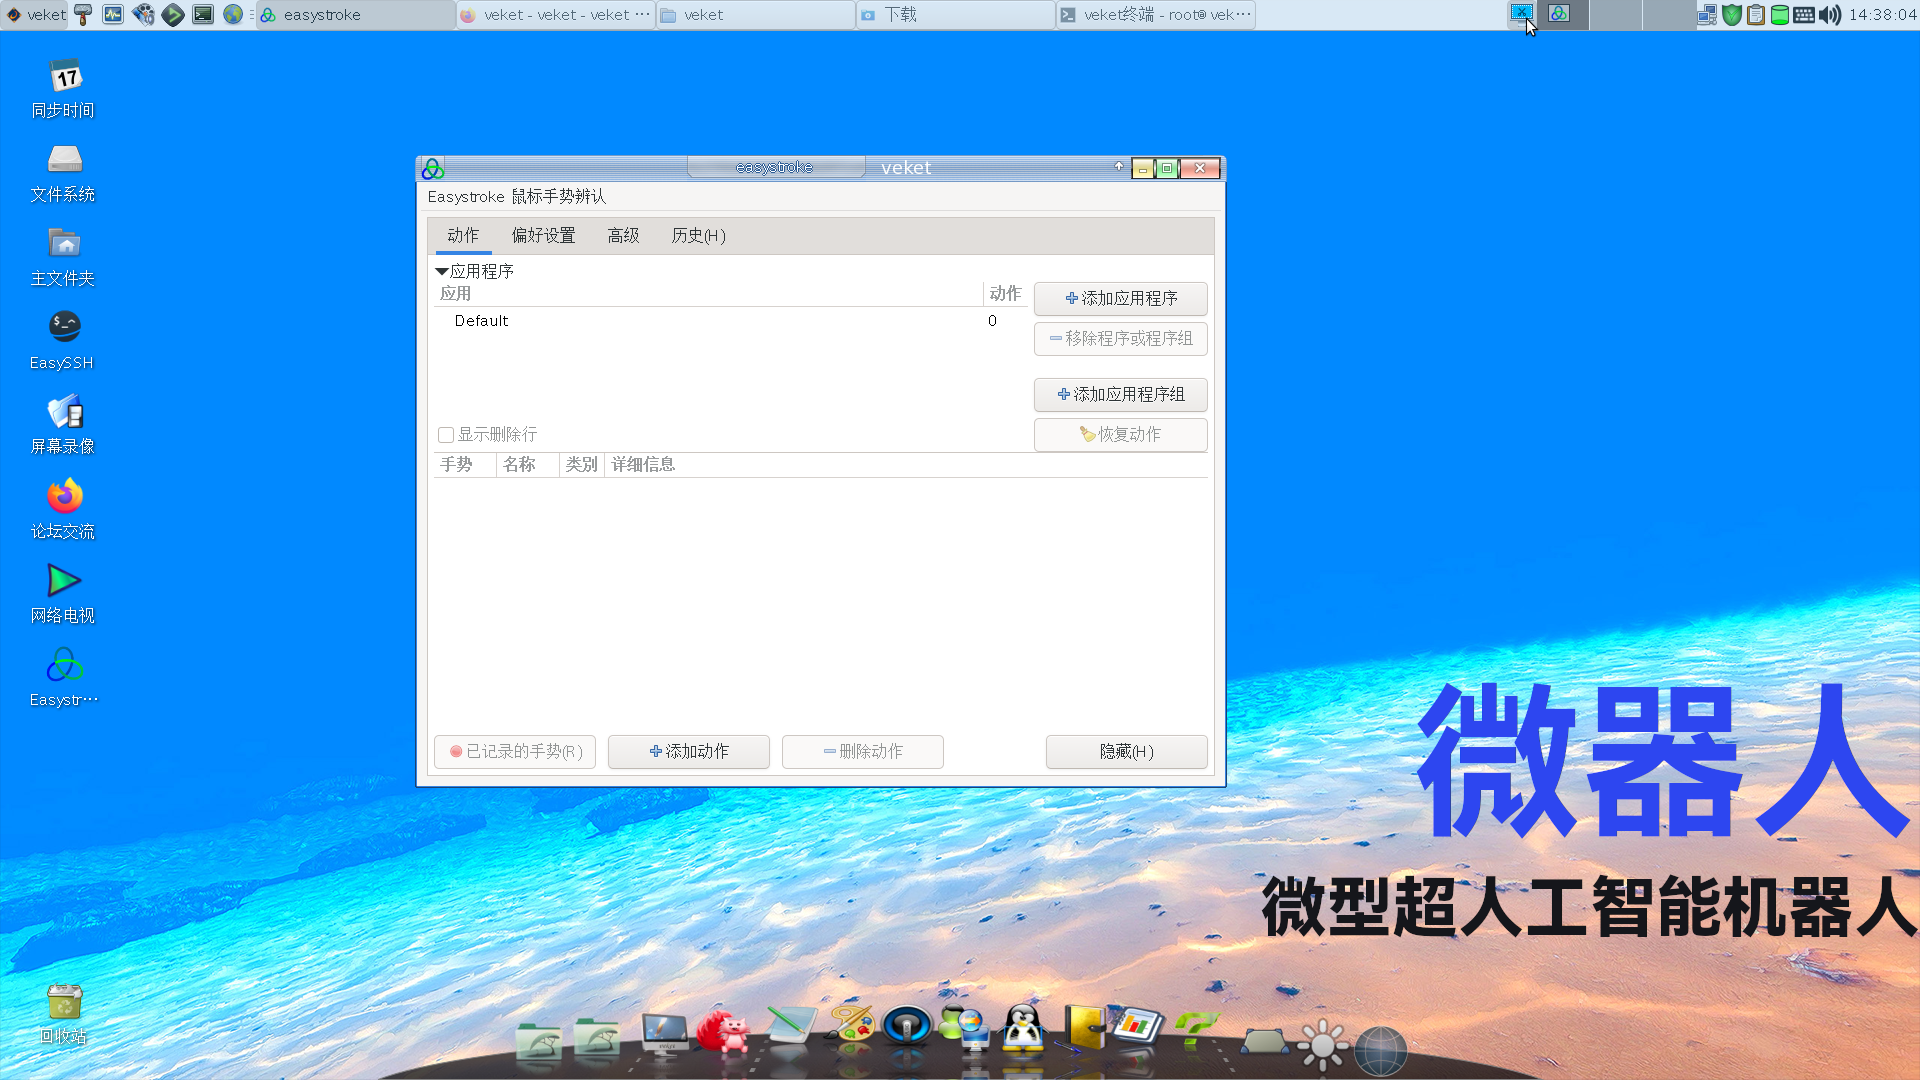This screenshot has height=1080, width=1920.
Task: Click the 已记录的手势(R) button
Action: pos(515,751)
